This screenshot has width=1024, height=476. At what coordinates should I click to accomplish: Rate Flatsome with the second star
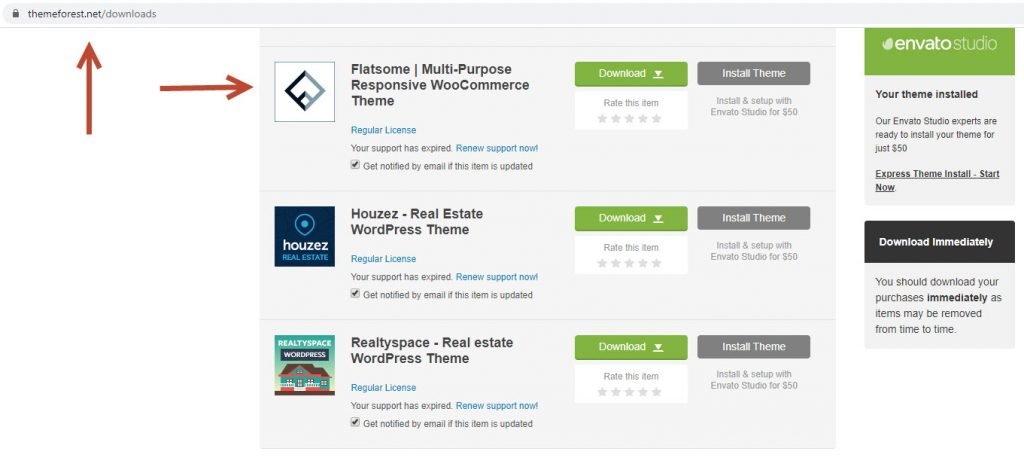[x=616, y=119]
